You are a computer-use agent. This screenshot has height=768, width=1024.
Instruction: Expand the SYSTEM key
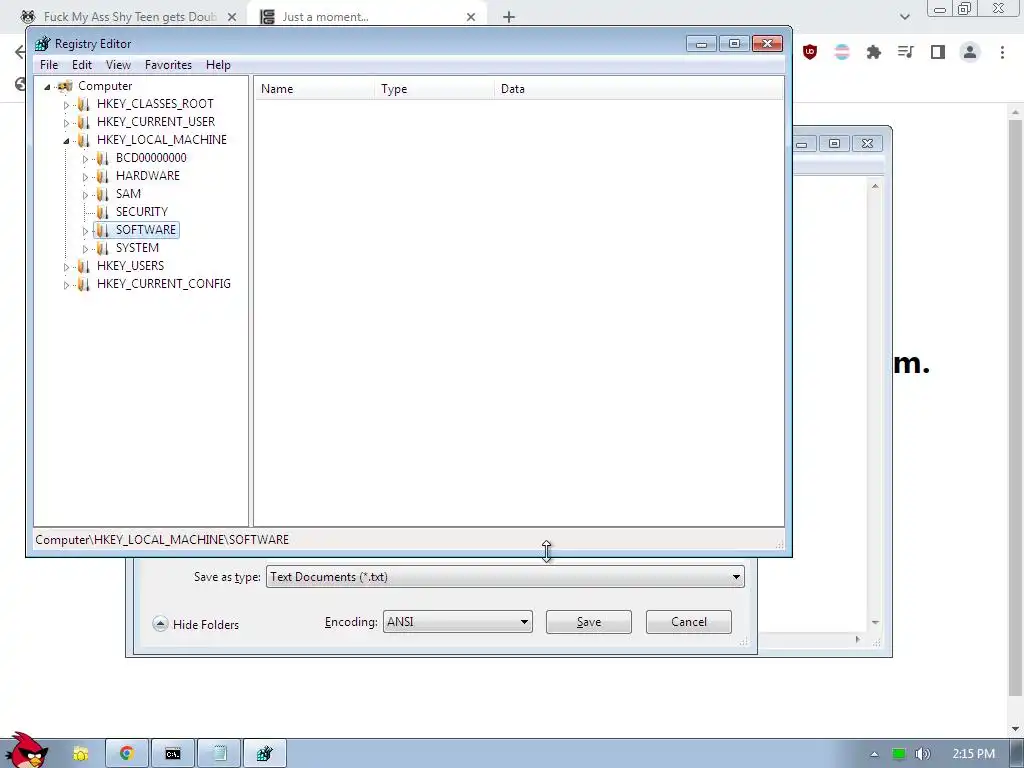(85, 249)
